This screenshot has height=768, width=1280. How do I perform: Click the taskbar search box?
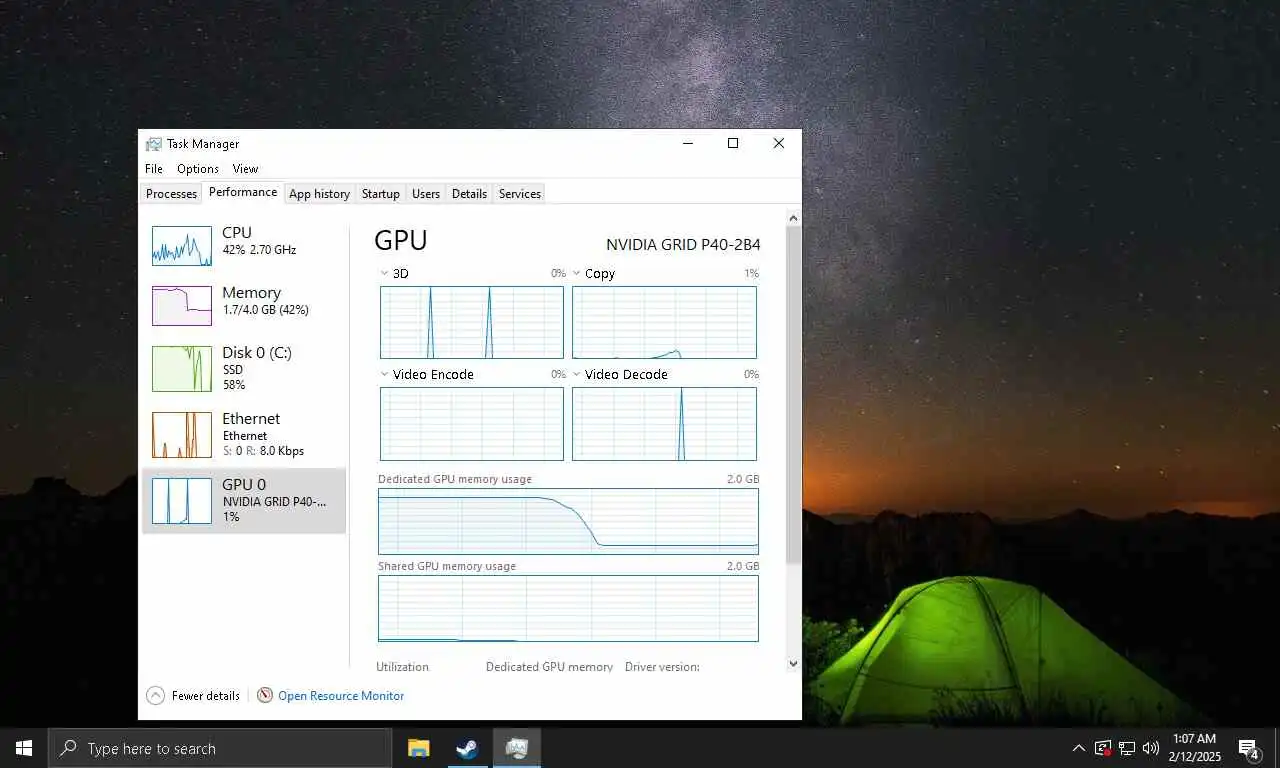coord(220,748)
